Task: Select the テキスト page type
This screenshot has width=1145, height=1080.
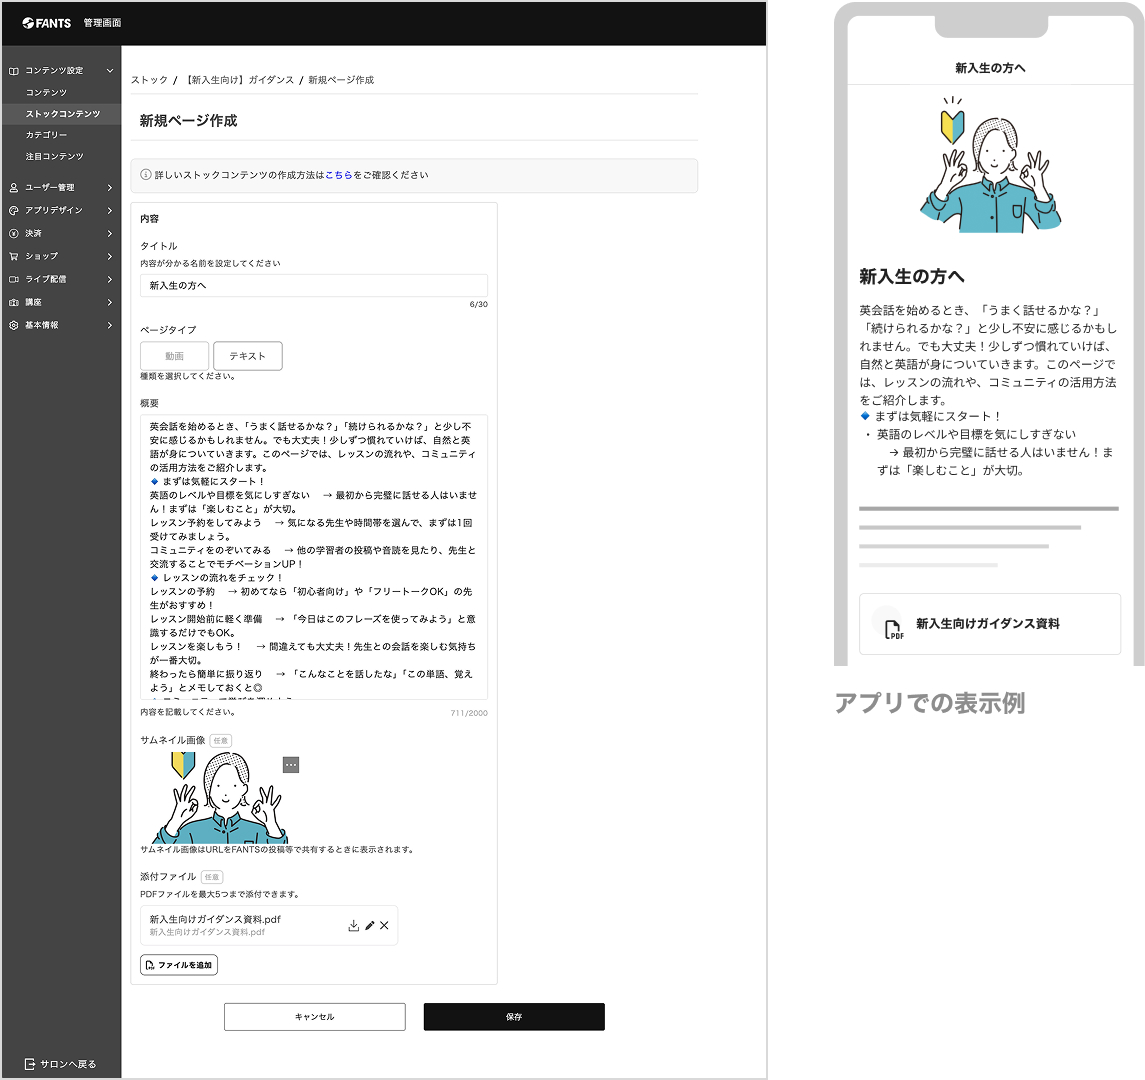Action: click(248, 356)
